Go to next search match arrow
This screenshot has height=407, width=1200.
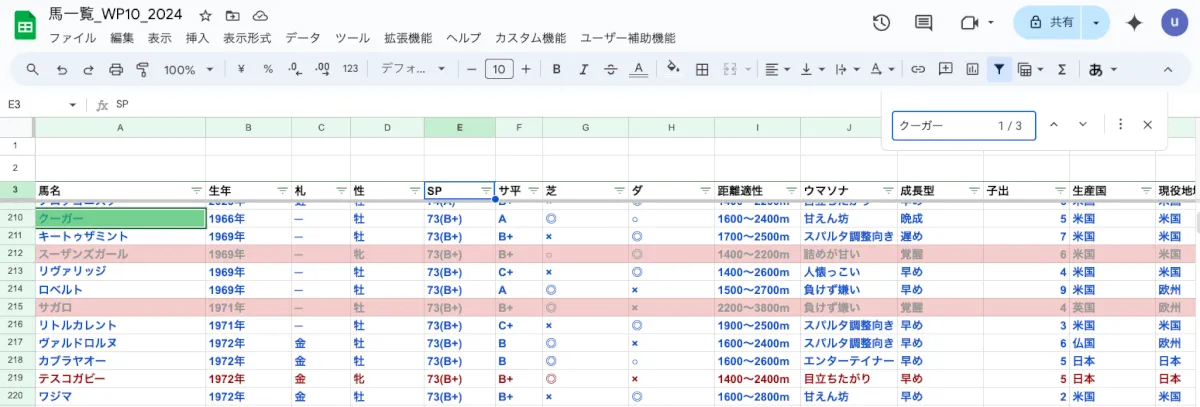(x=1082, y=125)
